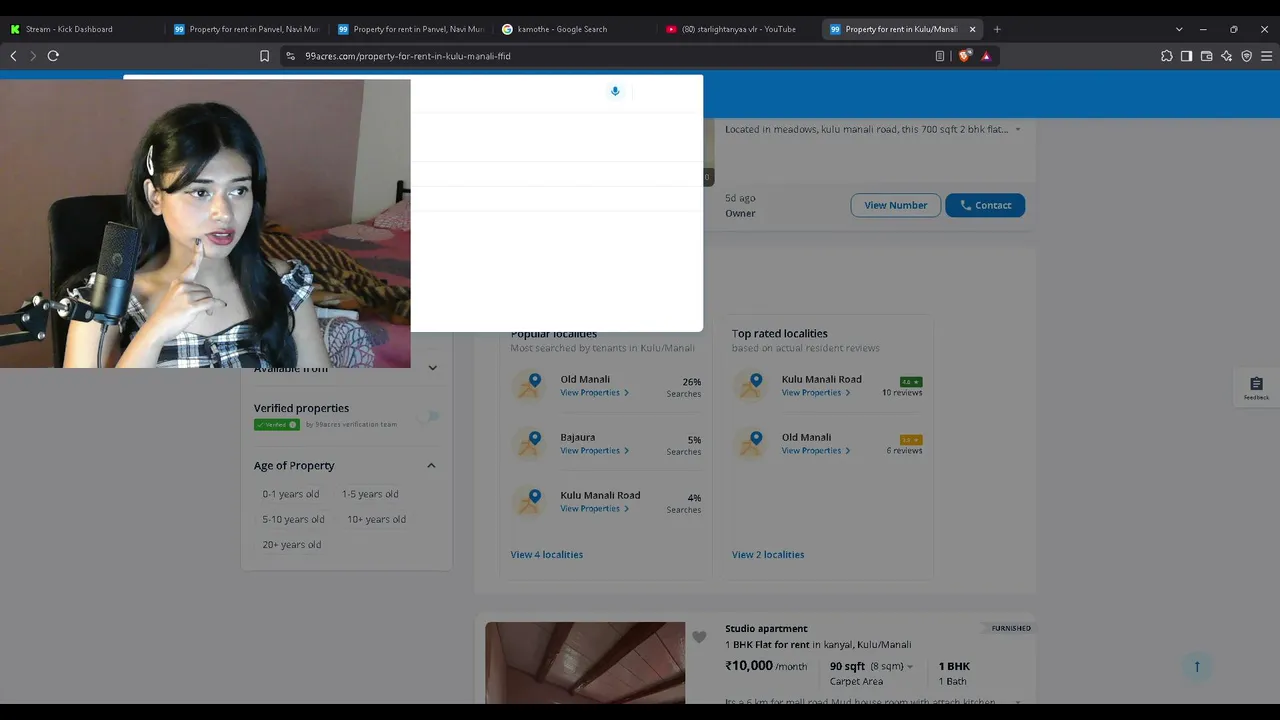Click the Old Manali map pin icon in Popular localities
The height and width of the screenshot is (720, 1280).
coord(529,385)
